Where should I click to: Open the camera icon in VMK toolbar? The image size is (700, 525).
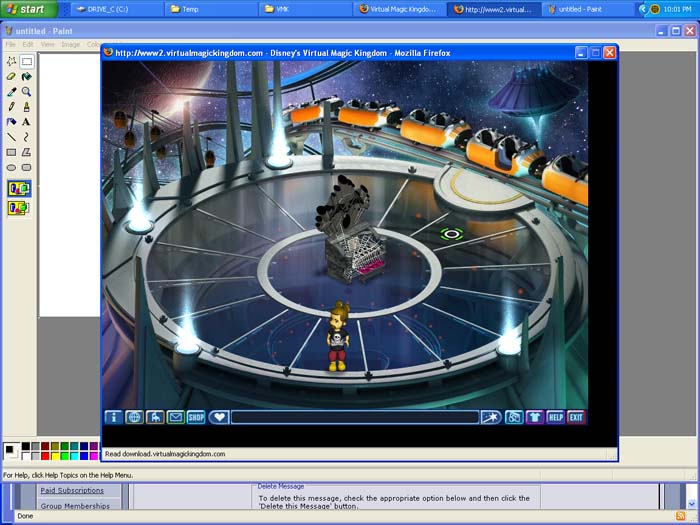click(x=514, y=417)
